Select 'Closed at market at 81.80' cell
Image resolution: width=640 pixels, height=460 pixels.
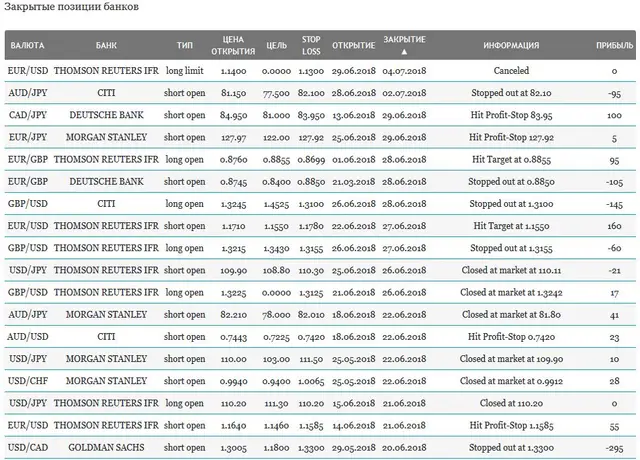pos(511,314)
